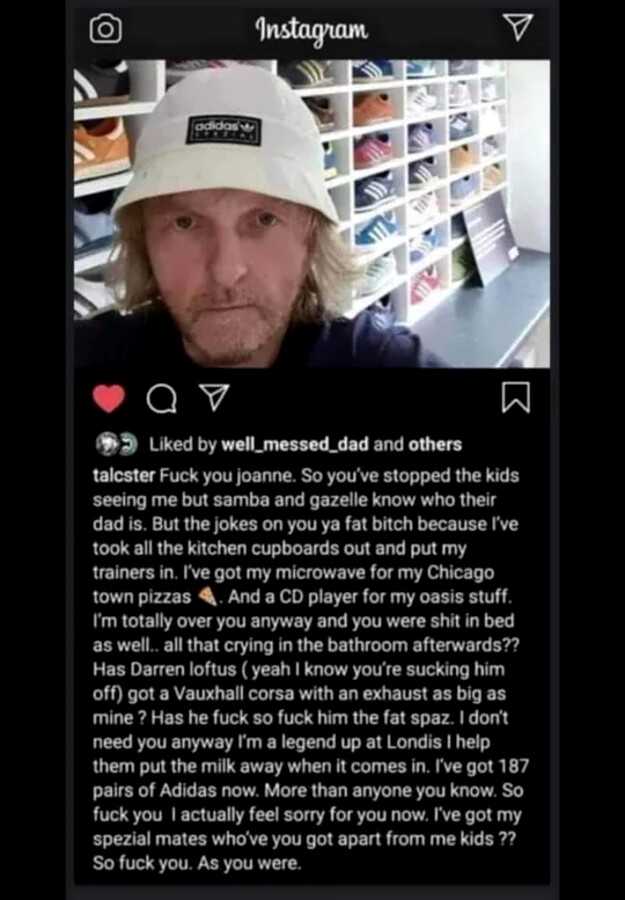Open the camera icon in header
This screenshot has height=900, width=625.
click(x=106, y=29)
